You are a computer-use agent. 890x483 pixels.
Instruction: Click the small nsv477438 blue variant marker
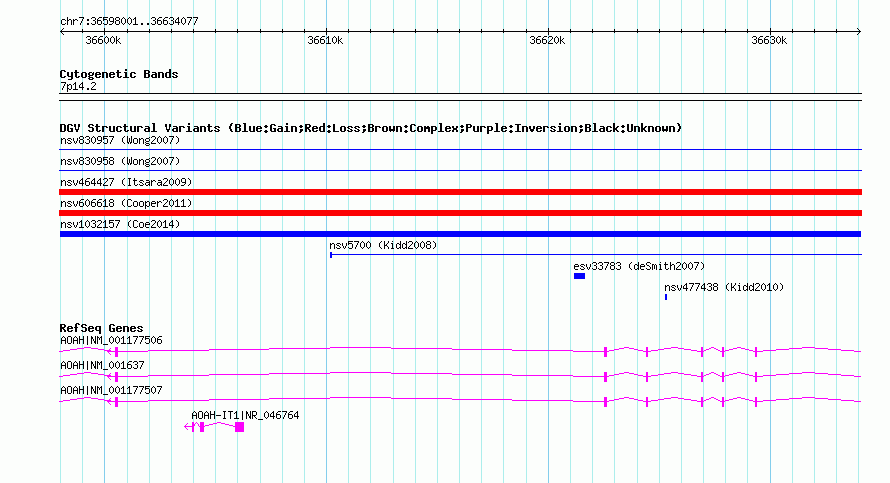point(666,297)
